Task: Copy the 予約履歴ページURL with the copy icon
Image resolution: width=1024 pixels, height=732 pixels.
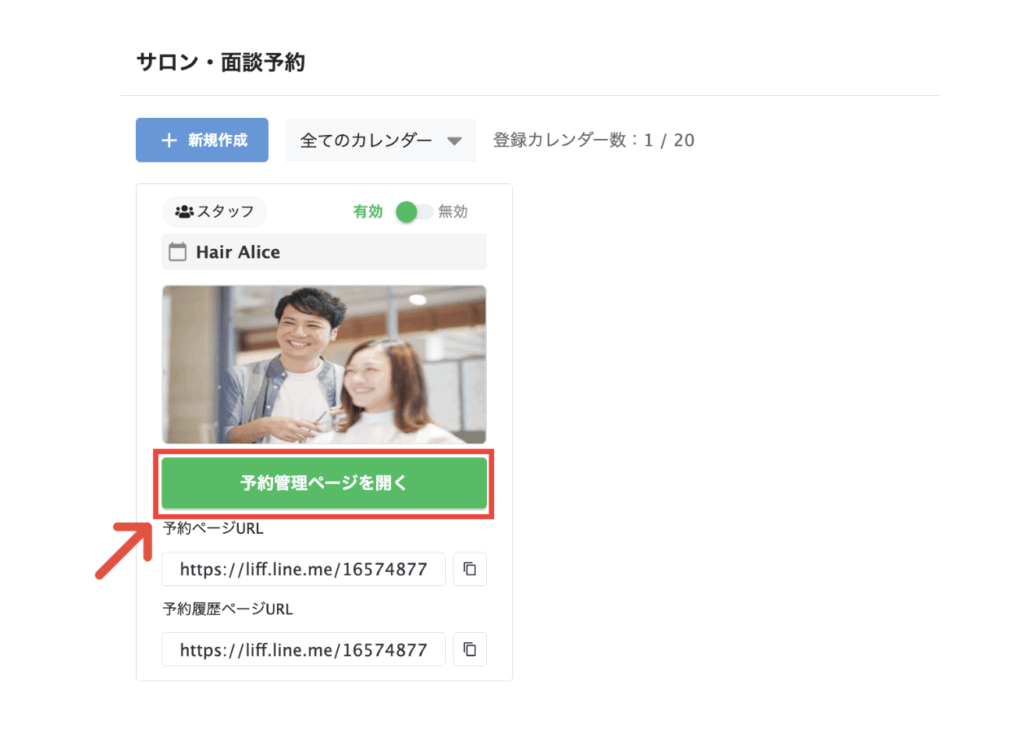Action: click(x=469, y=649)
